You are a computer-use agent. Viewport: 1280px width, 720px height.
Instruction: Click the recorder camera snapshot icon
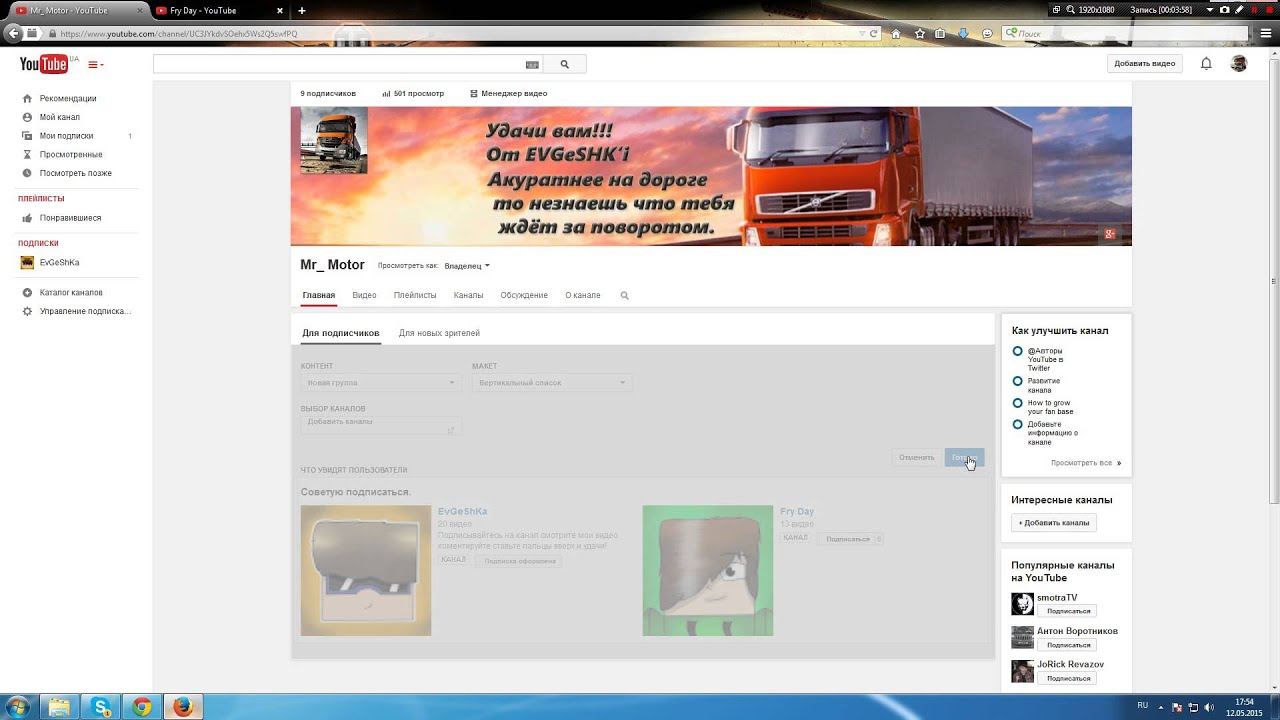click(x=1225, y=9)
